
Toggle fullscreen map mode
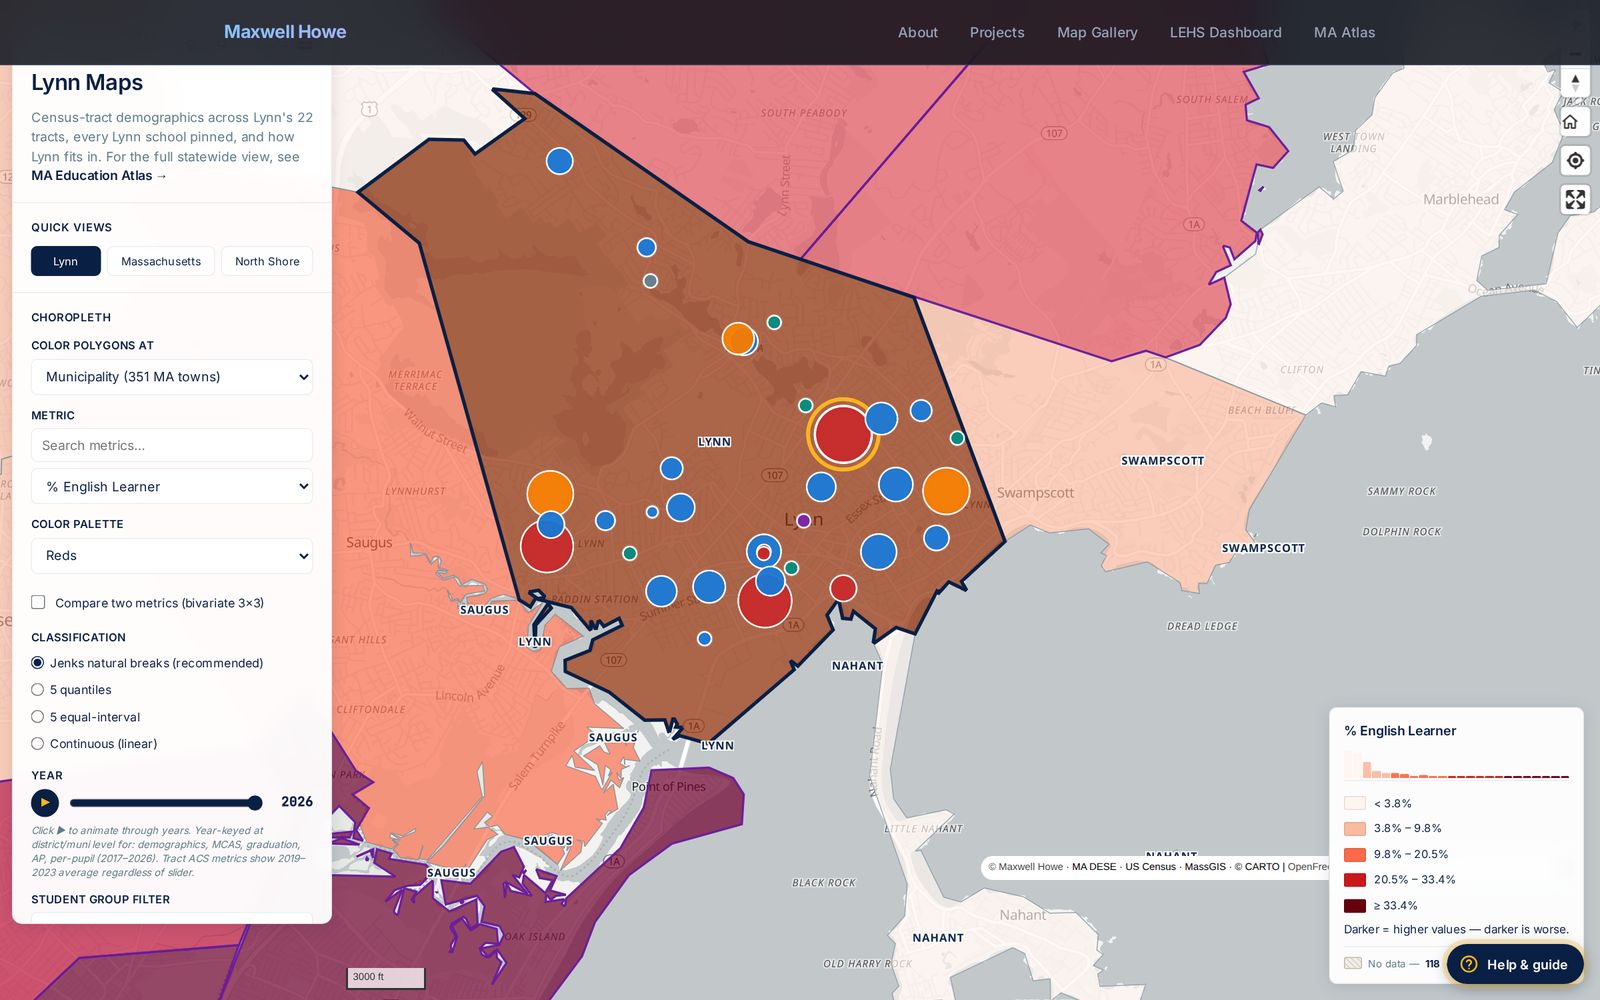[x=1575, y=199]
